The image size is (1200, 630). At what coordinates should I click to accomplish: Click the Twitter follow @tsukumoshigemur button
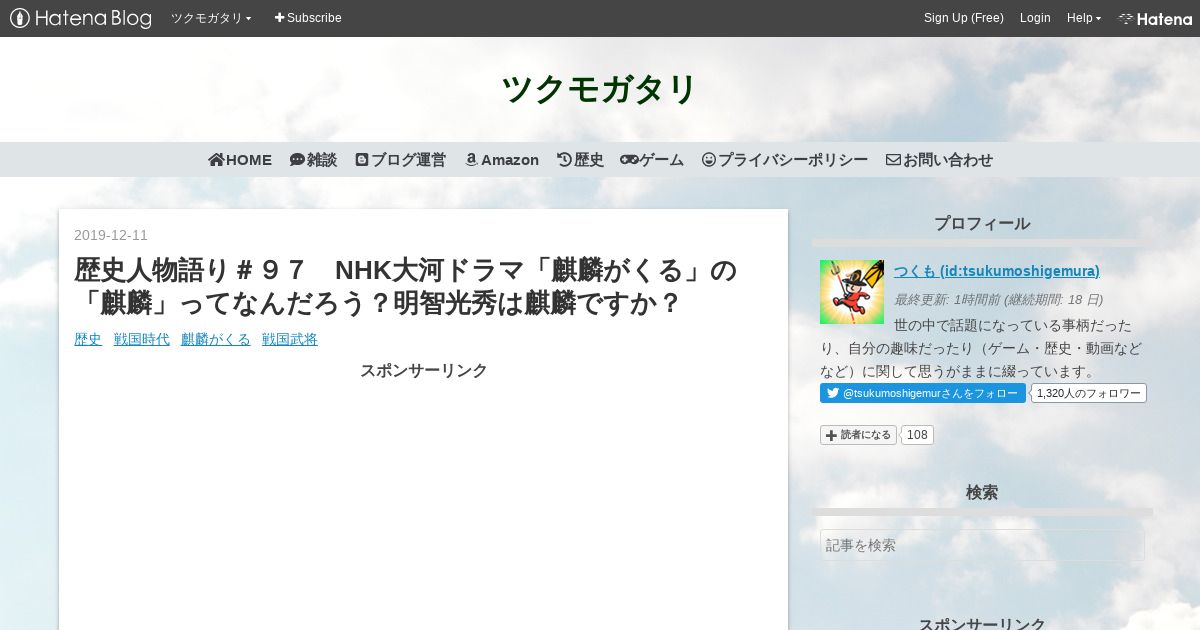[x=923, y=393]
